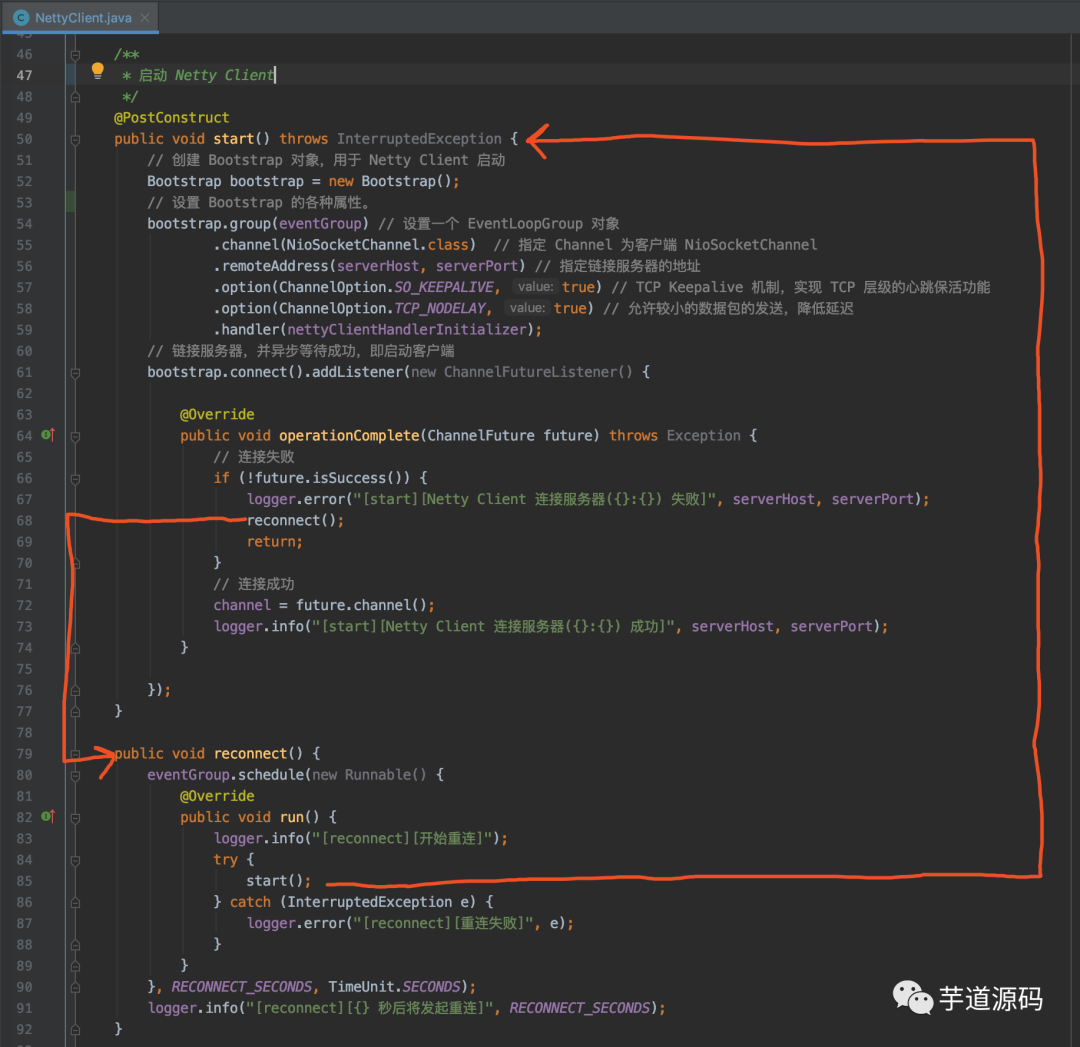Click the fold end marker on line 74
Viewport: 1080px width, 1047px height.
[x=75, y=648]
